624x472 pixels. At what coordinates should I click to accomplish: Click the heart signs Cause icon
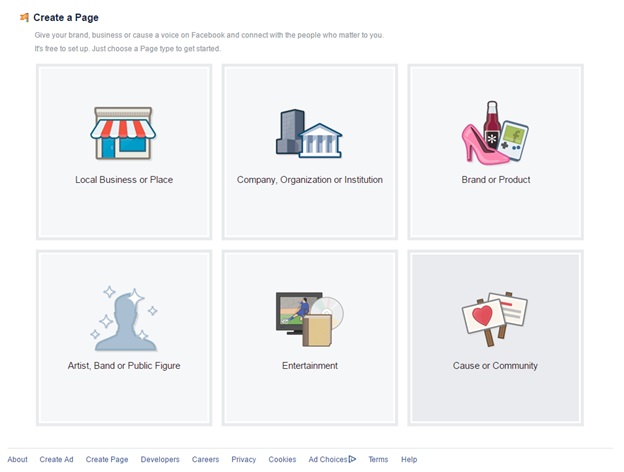(495, 319)
